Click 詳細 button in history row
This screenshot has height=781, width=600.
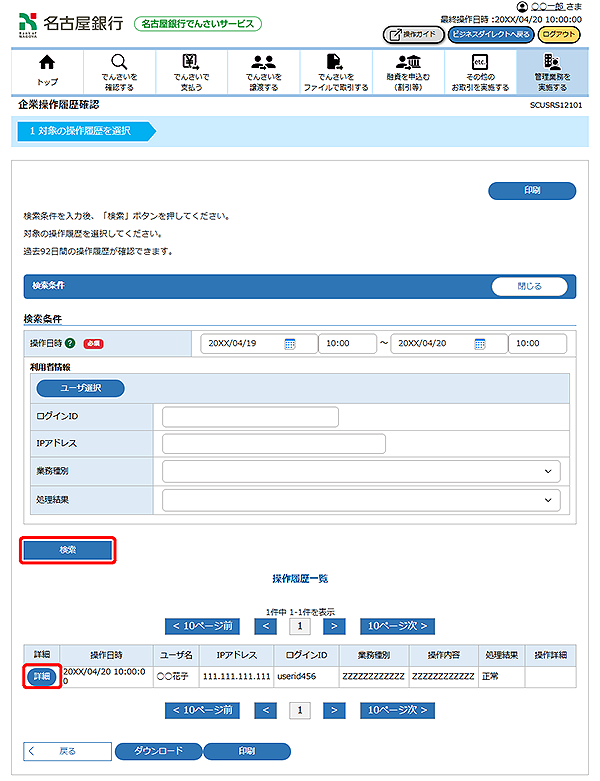38,677
